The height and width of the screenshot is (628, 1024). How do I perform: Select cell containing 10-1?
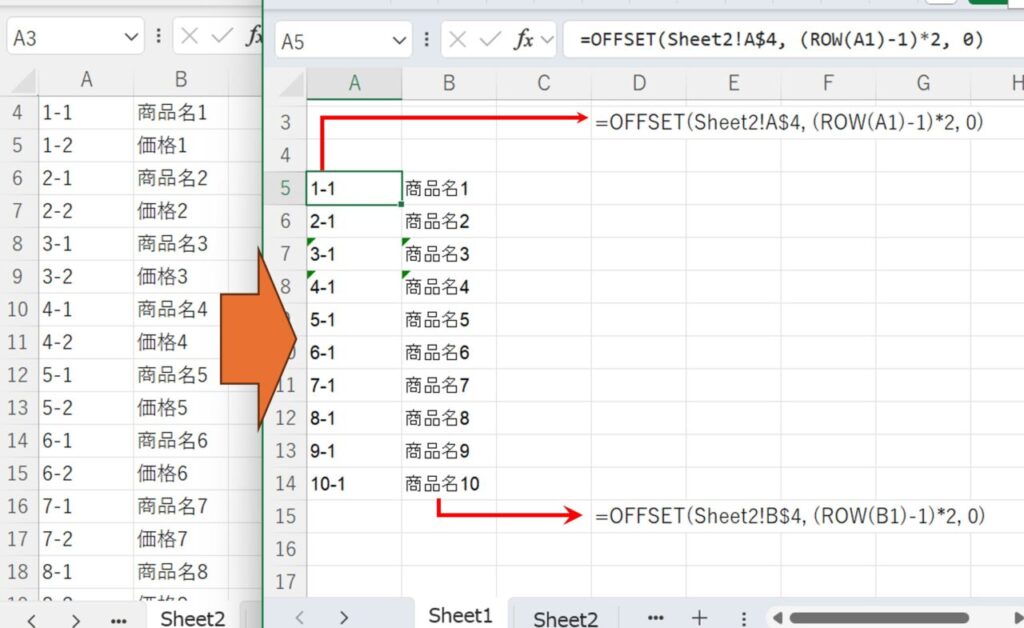[x=354, y=483]
